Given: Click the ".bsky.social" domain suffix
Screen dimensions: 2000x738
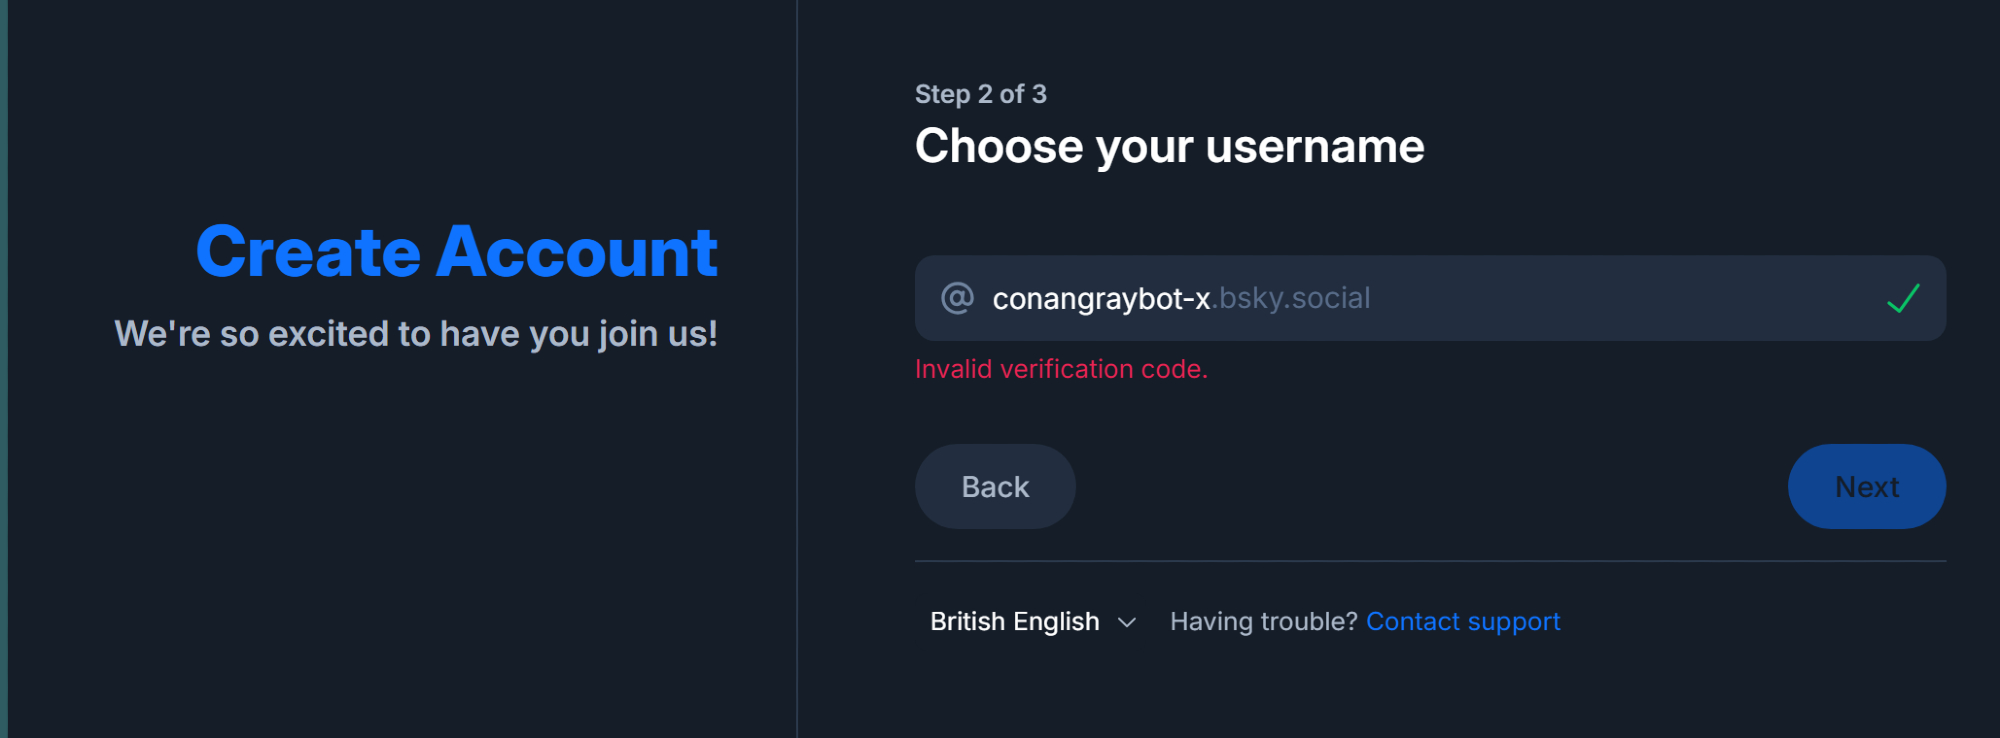Looking at the screenshot, I should 1291,298.
